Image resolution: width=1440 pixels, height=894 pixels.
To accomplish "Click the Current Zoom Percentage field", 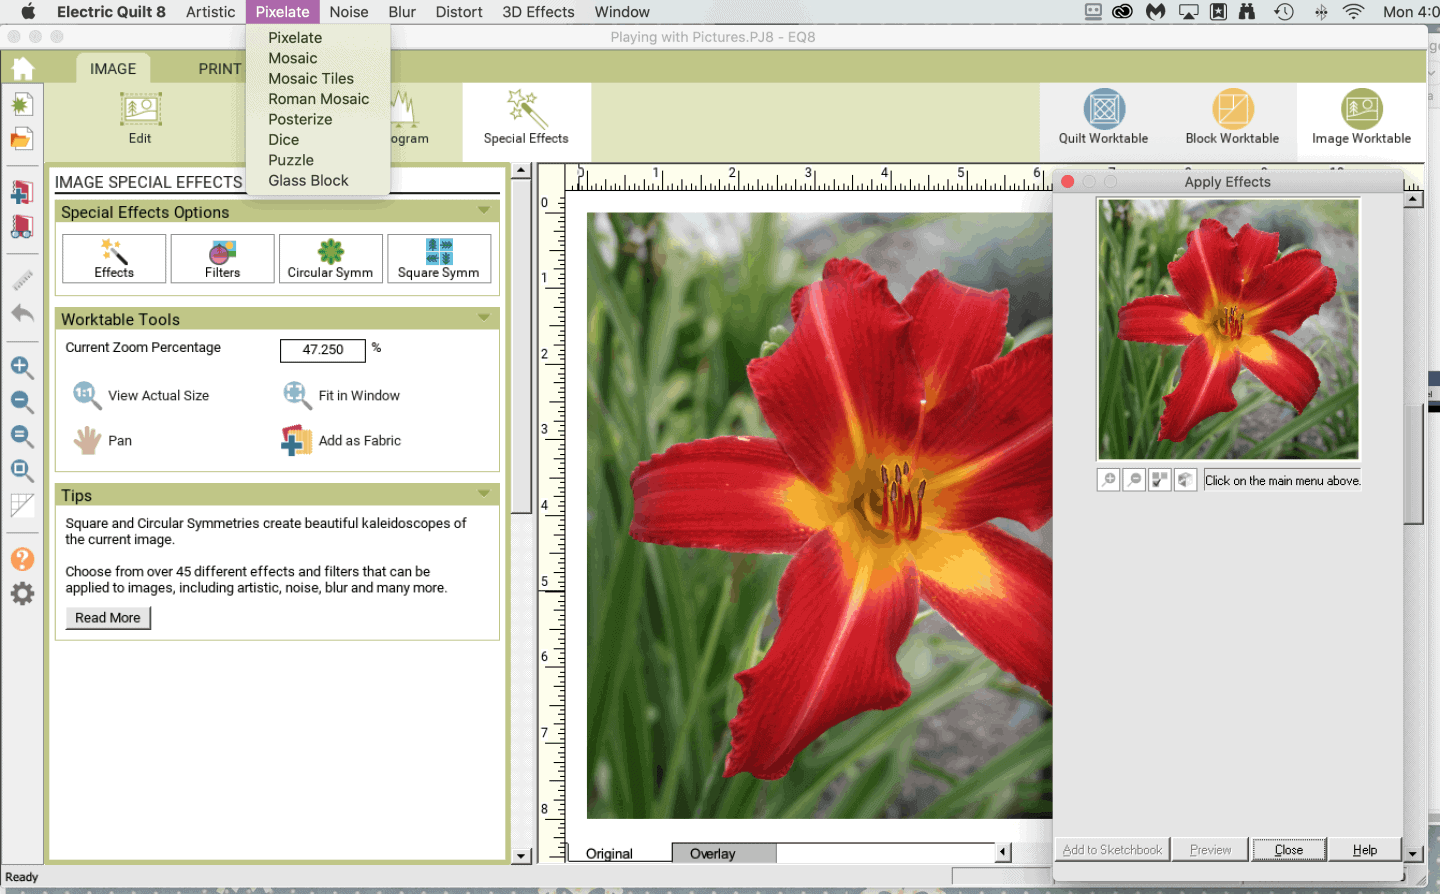I will [323, 349].
